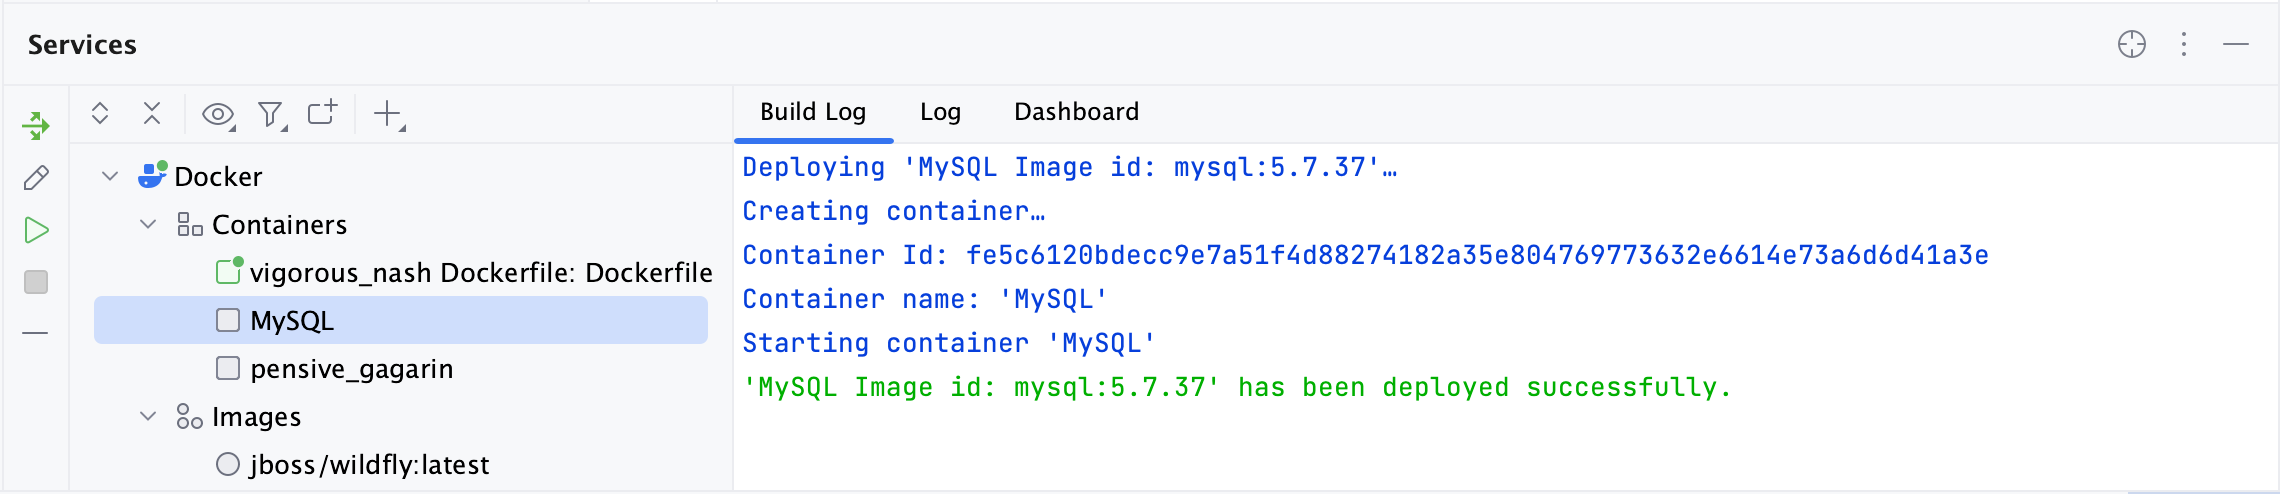Viewport: 2280px width, 494px height.
Task: Open the Filter funnel icon menu
Action: 270,115
